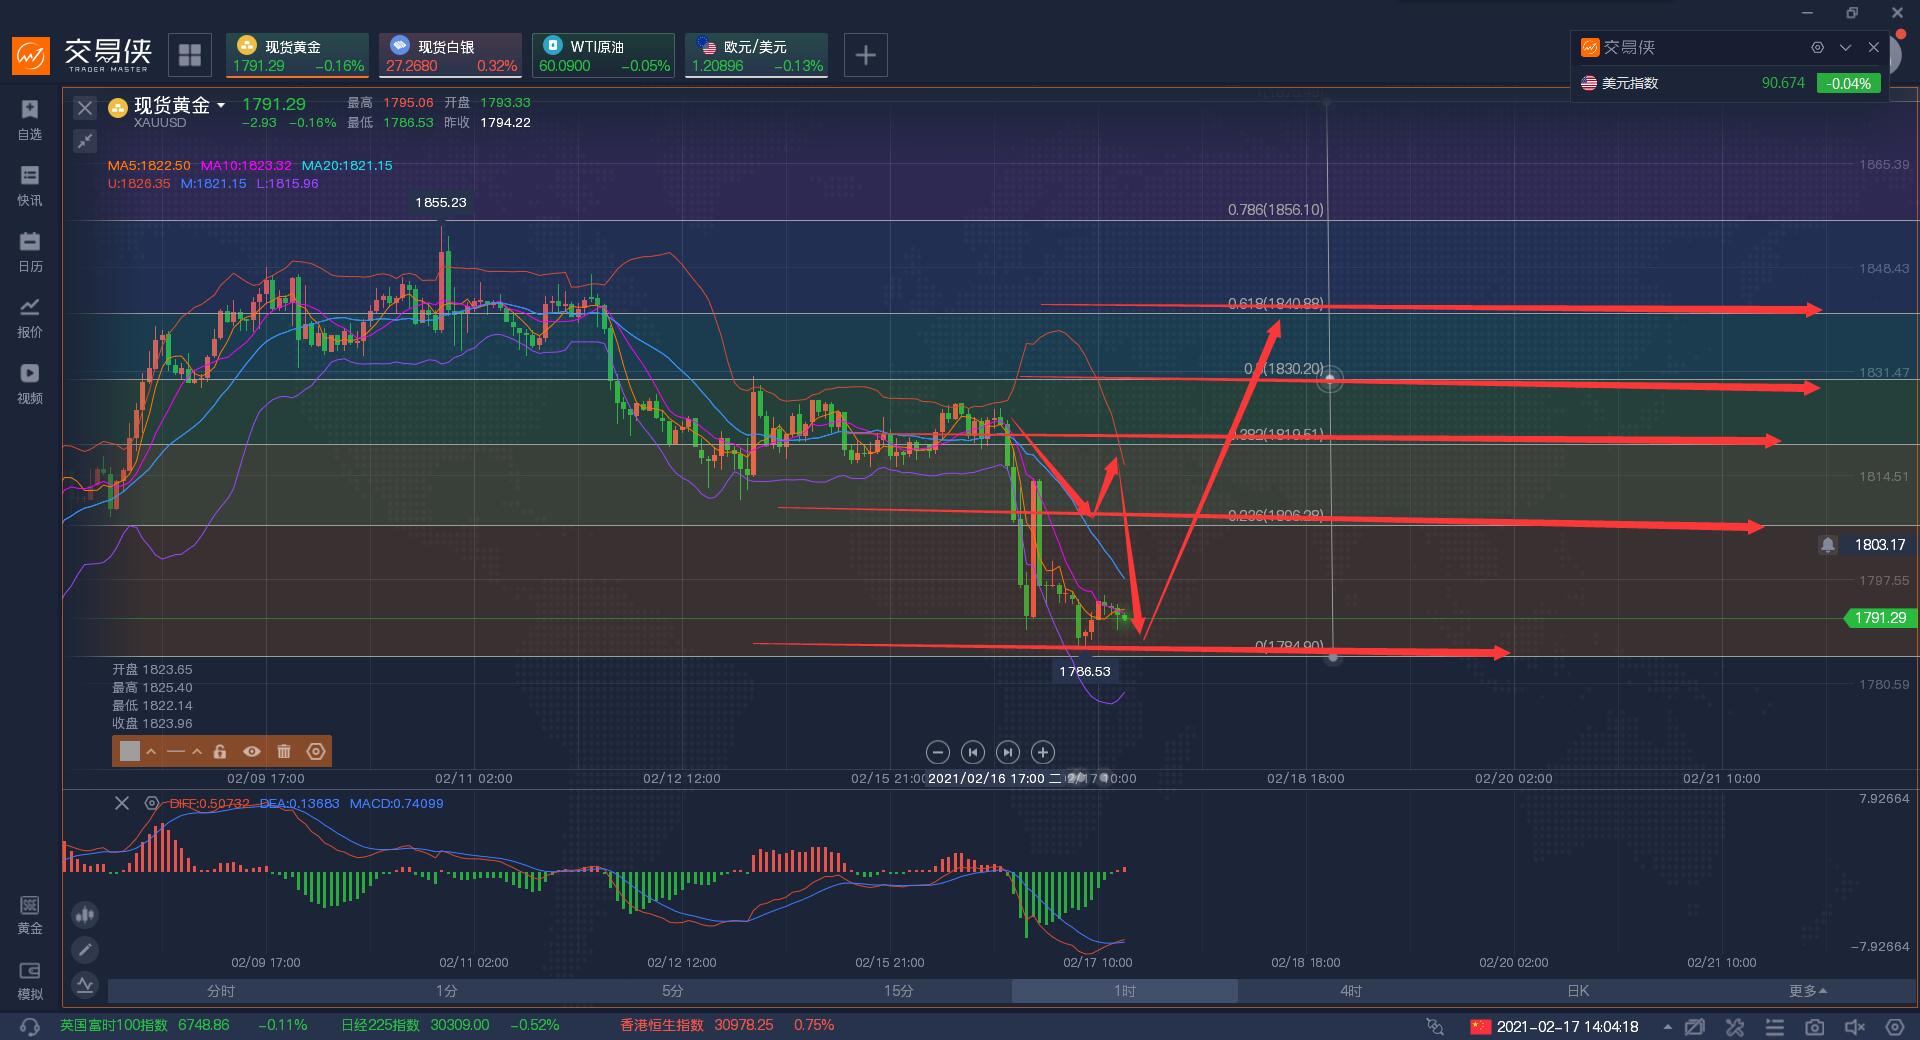Select the 现货白银 instrument tab
The image size is (1920, 1040).
click(x=450, y=55)
